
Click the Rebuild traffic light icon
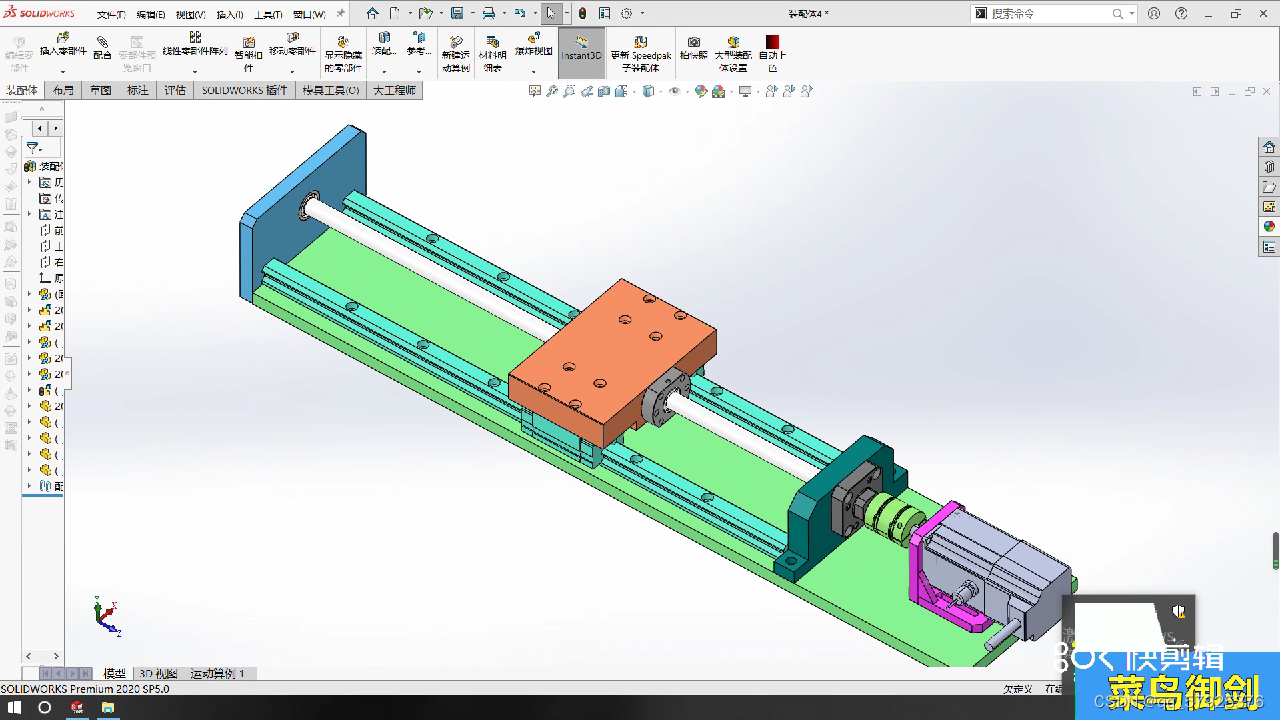581,14
